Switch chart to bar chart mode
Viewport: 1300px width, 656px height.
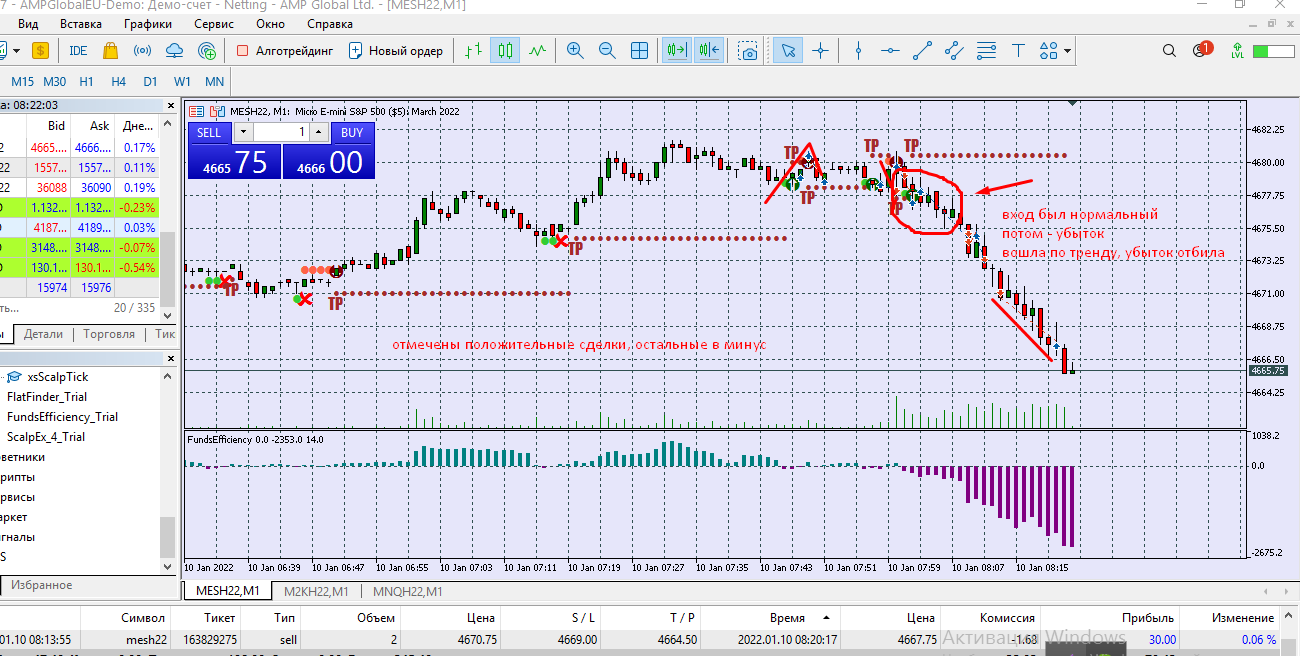click(x=473, y=50)
